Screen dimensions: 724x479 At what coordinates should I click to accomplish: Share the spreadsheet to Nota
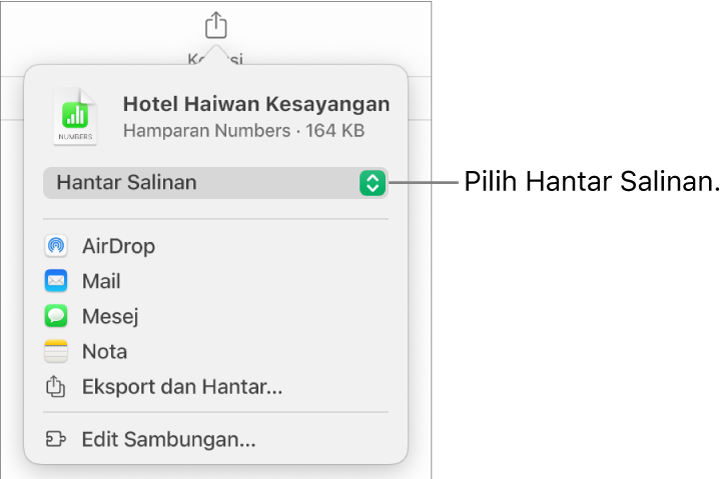104,351
